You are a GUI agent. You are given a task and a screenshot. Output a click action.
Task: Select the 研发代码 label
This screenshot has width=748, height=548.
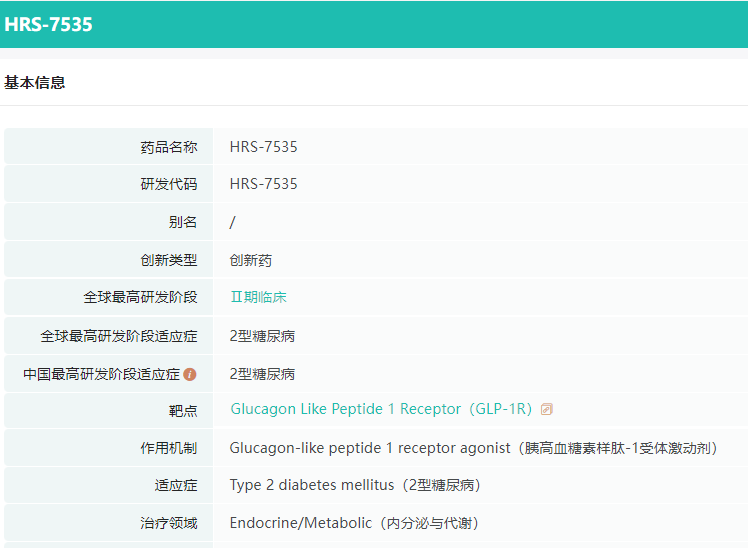point(169,184)
